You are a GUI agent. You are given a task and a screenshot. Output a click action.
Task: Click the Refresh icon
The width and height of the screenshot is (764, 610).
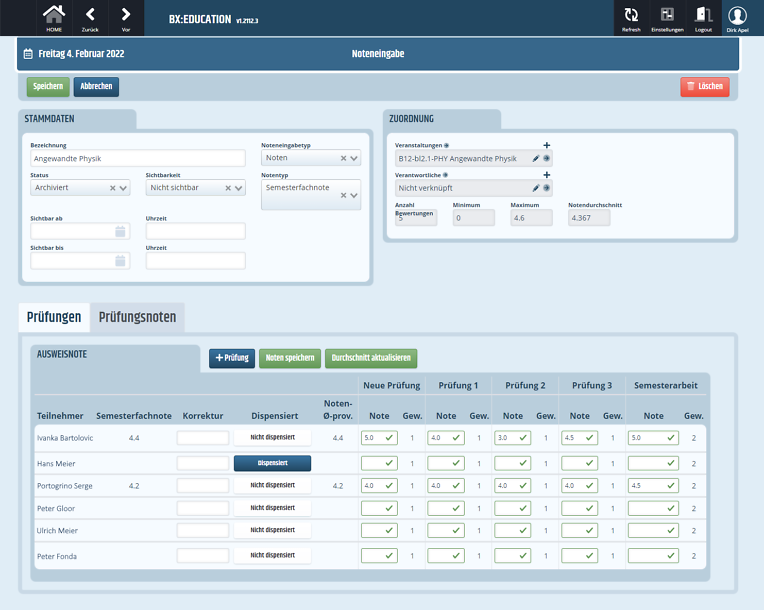(x=631, y=18)
